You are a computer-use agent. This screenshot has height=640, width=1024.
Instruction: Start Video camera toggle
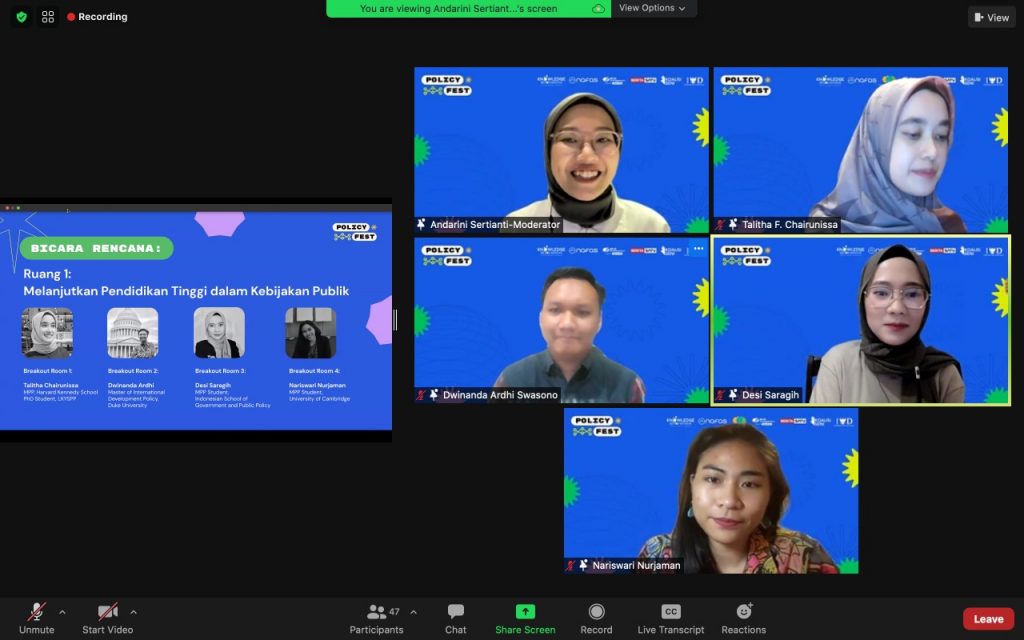107,612
